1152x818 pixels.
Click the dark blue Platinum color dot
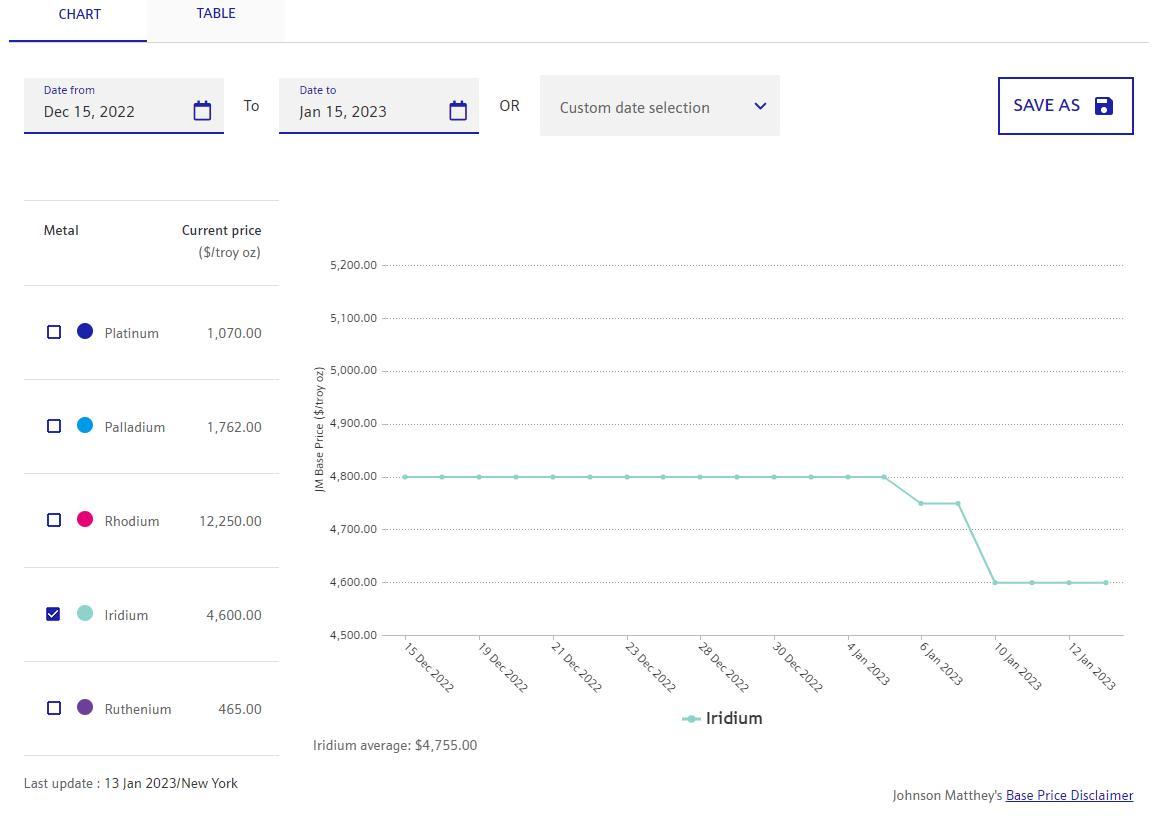tap(85, 331)
